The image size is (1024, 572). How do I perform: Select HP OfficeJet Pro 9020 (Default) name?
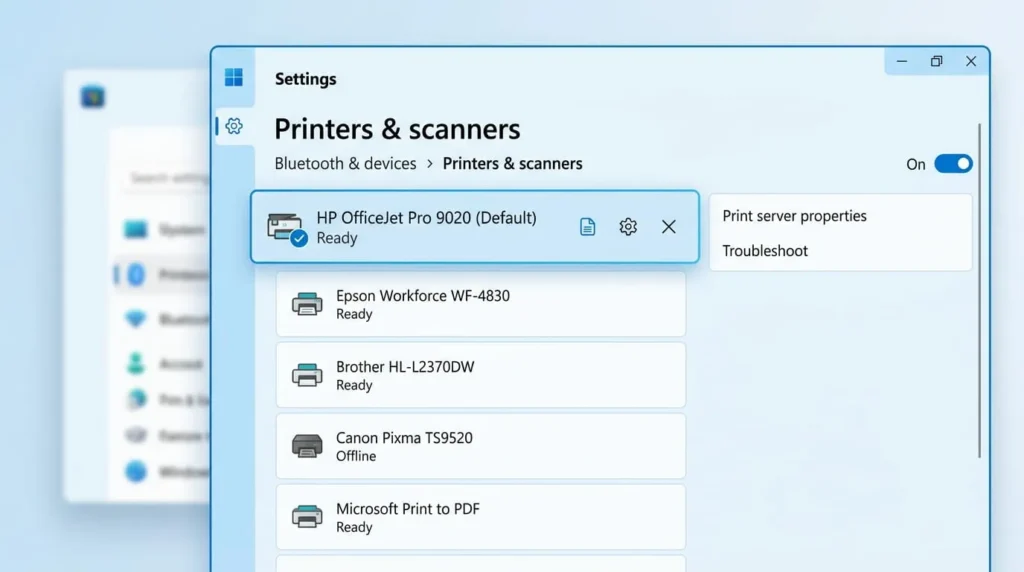[426, 217]
